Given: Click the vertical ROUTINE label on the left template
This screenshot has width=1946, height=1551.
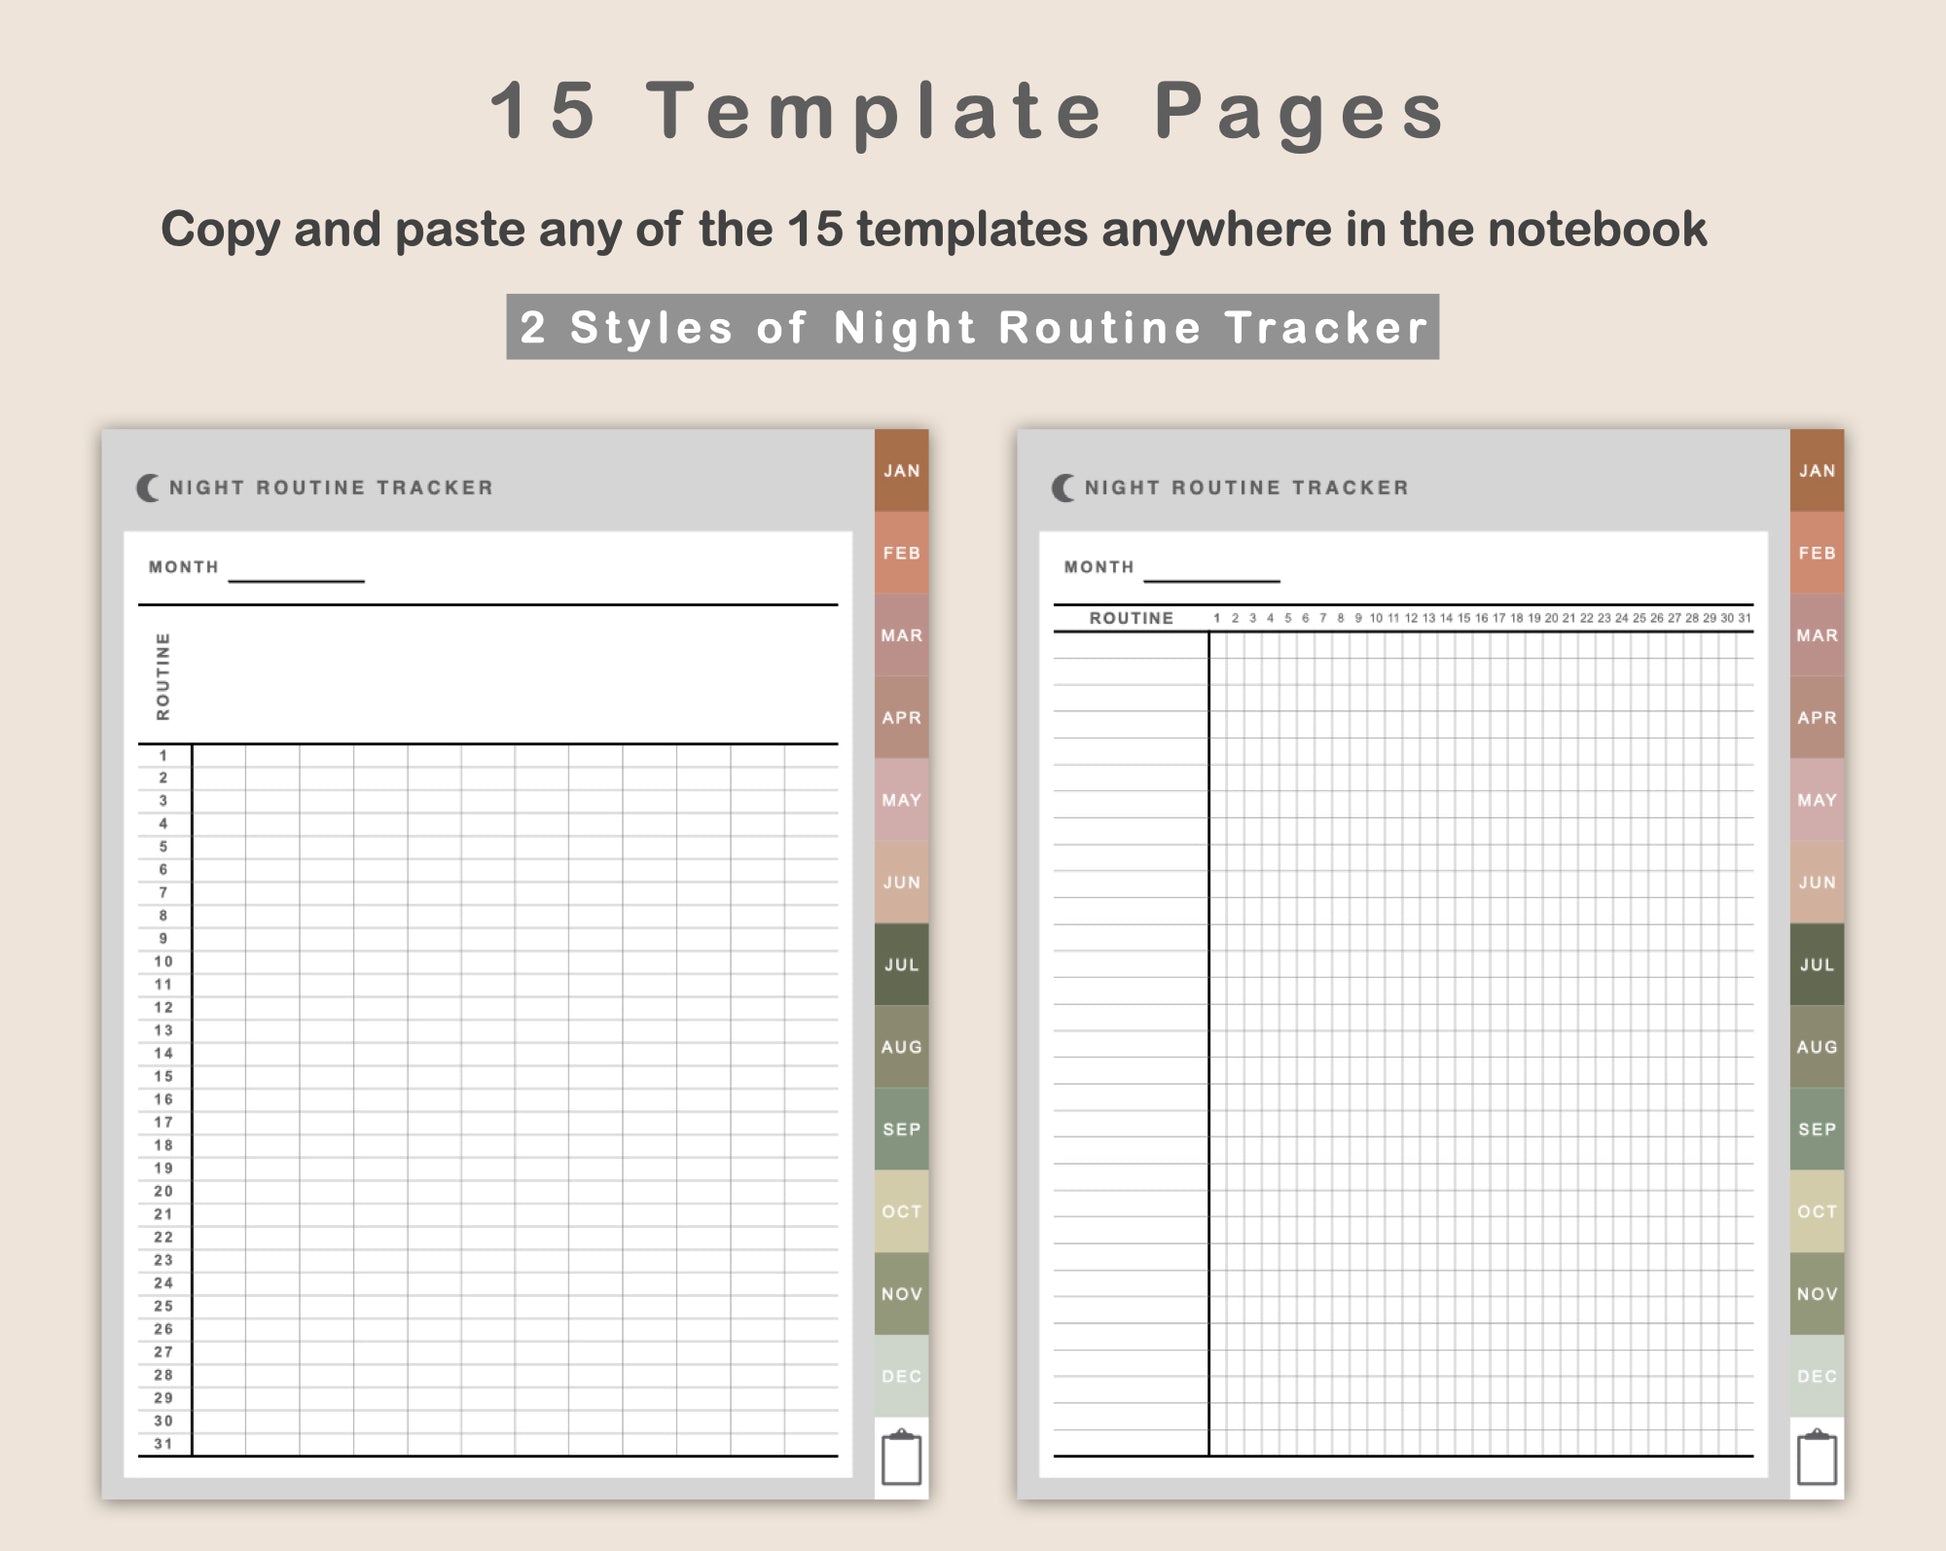Looking at the screenshot, I should pyautogui.click(x=163, y=676).
